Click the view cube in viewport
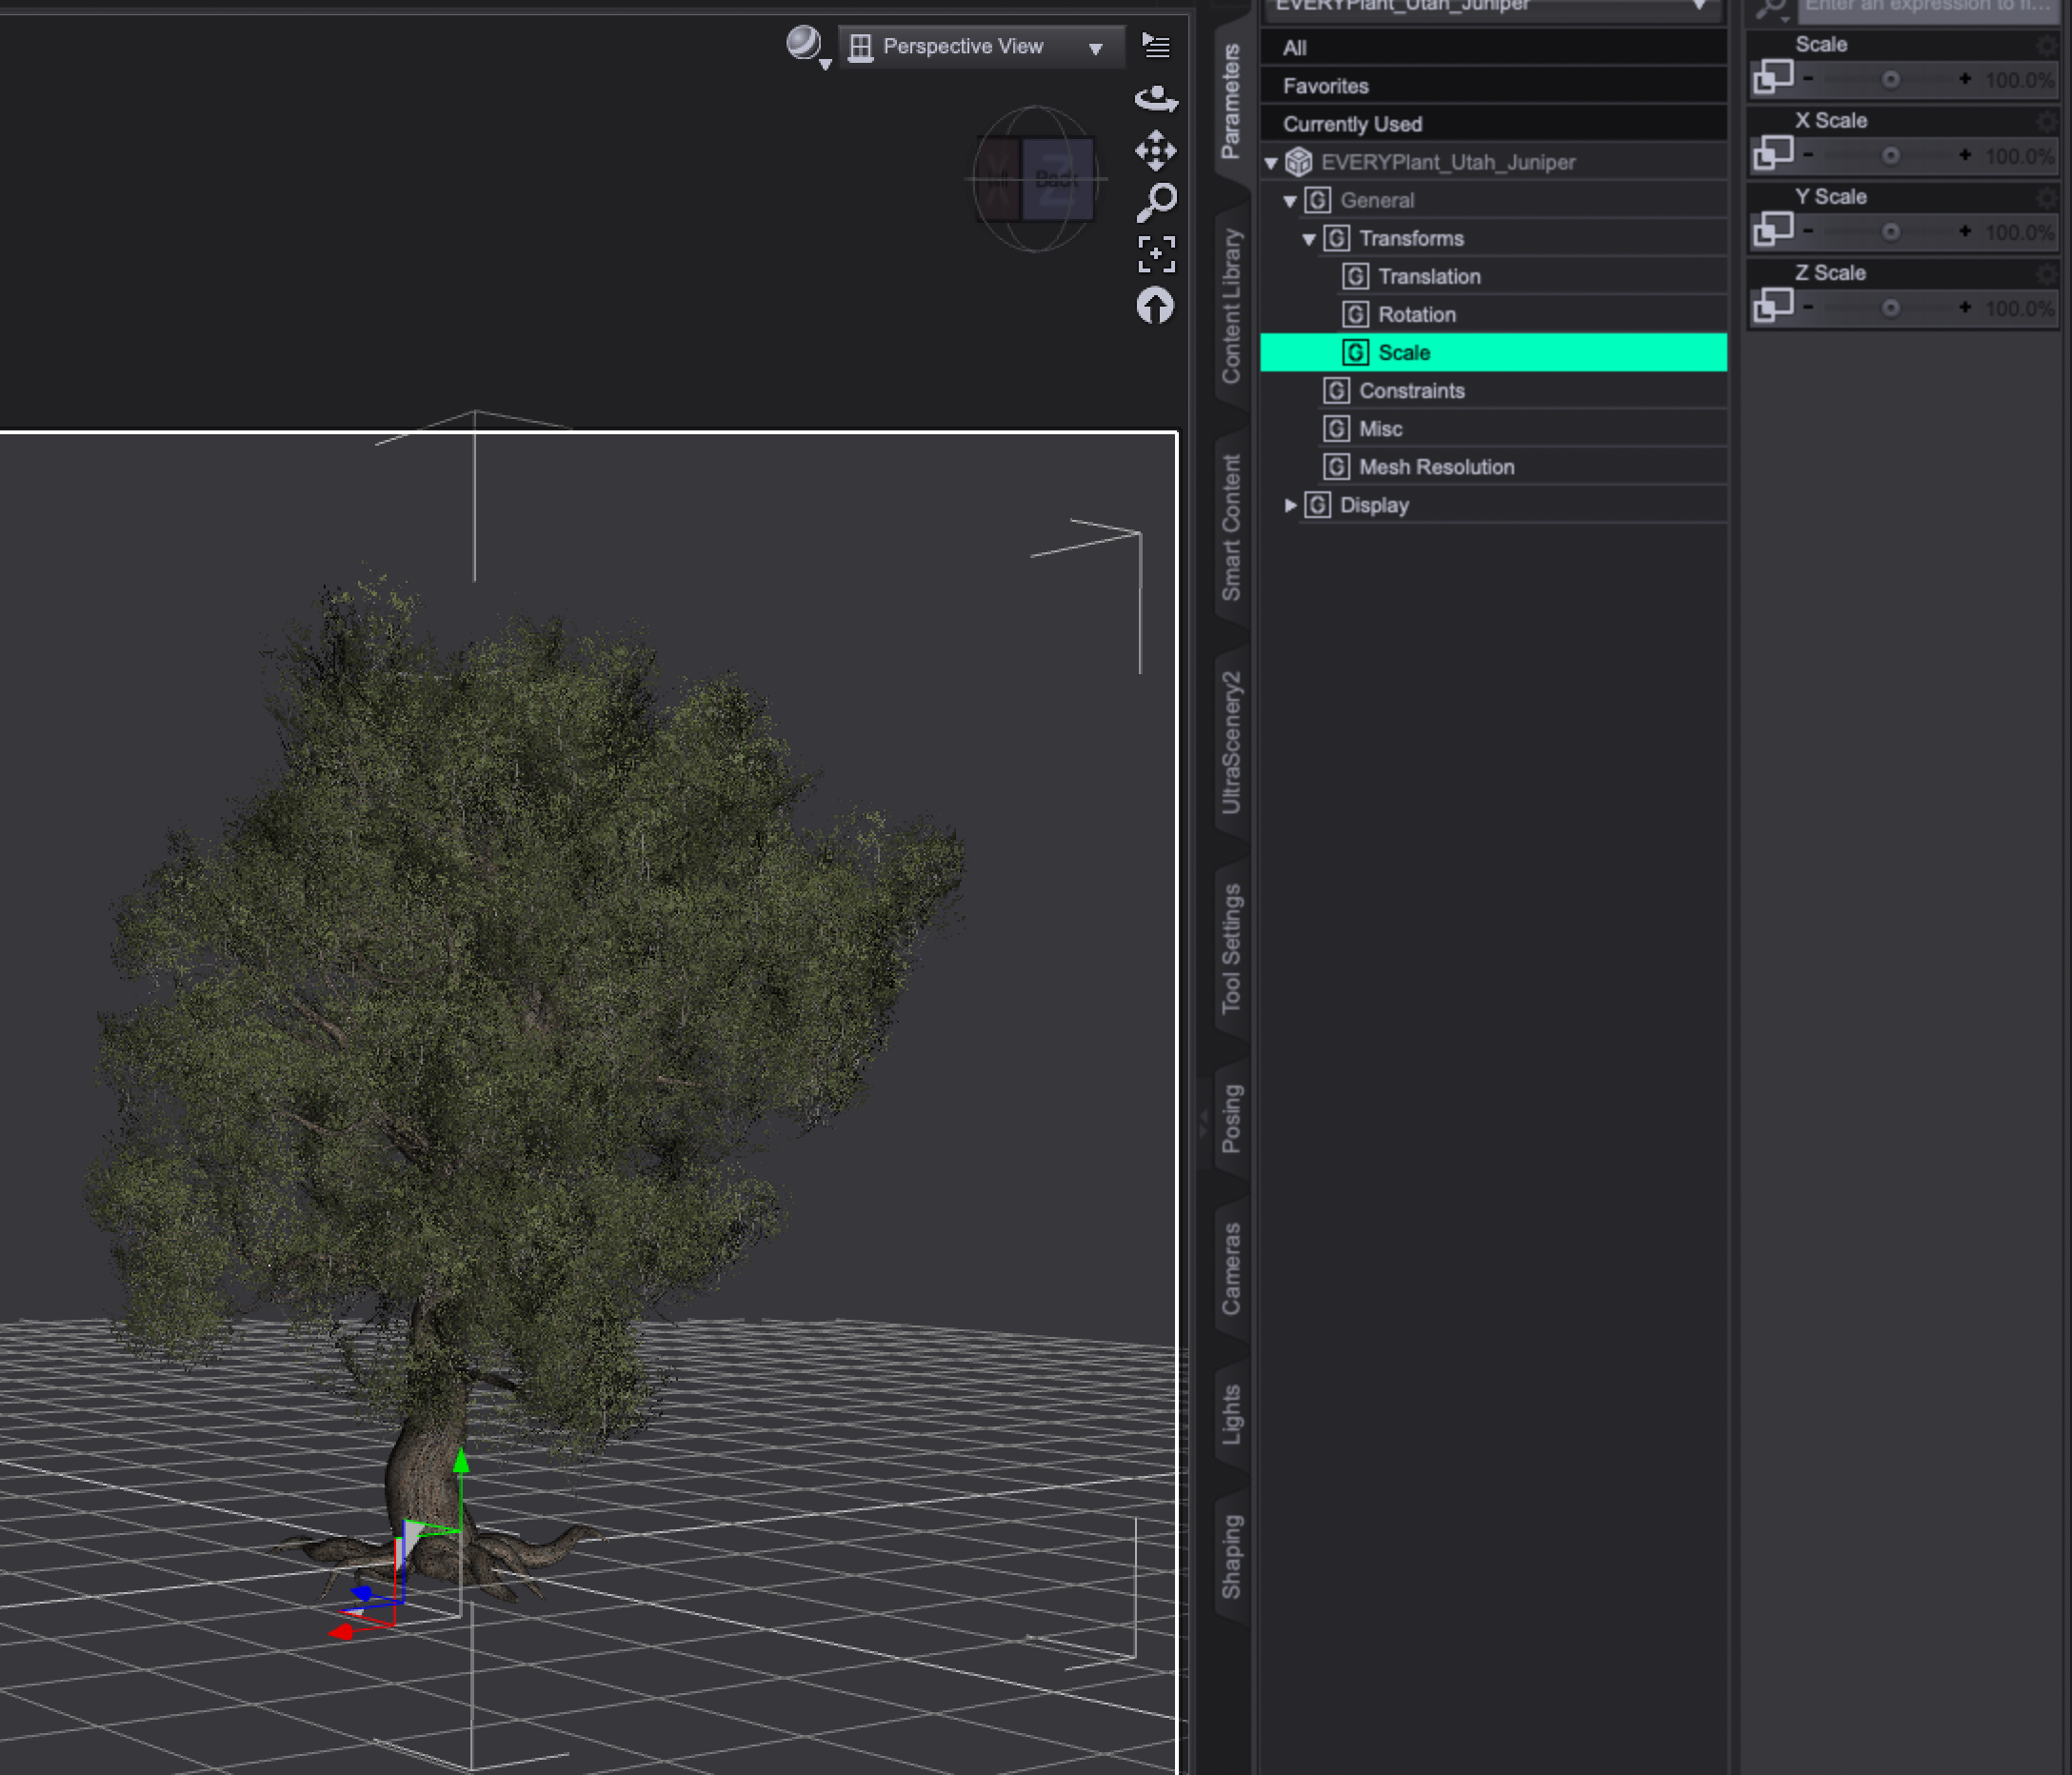This screenshot has width=2072, height=1775. coord(1035,179)
